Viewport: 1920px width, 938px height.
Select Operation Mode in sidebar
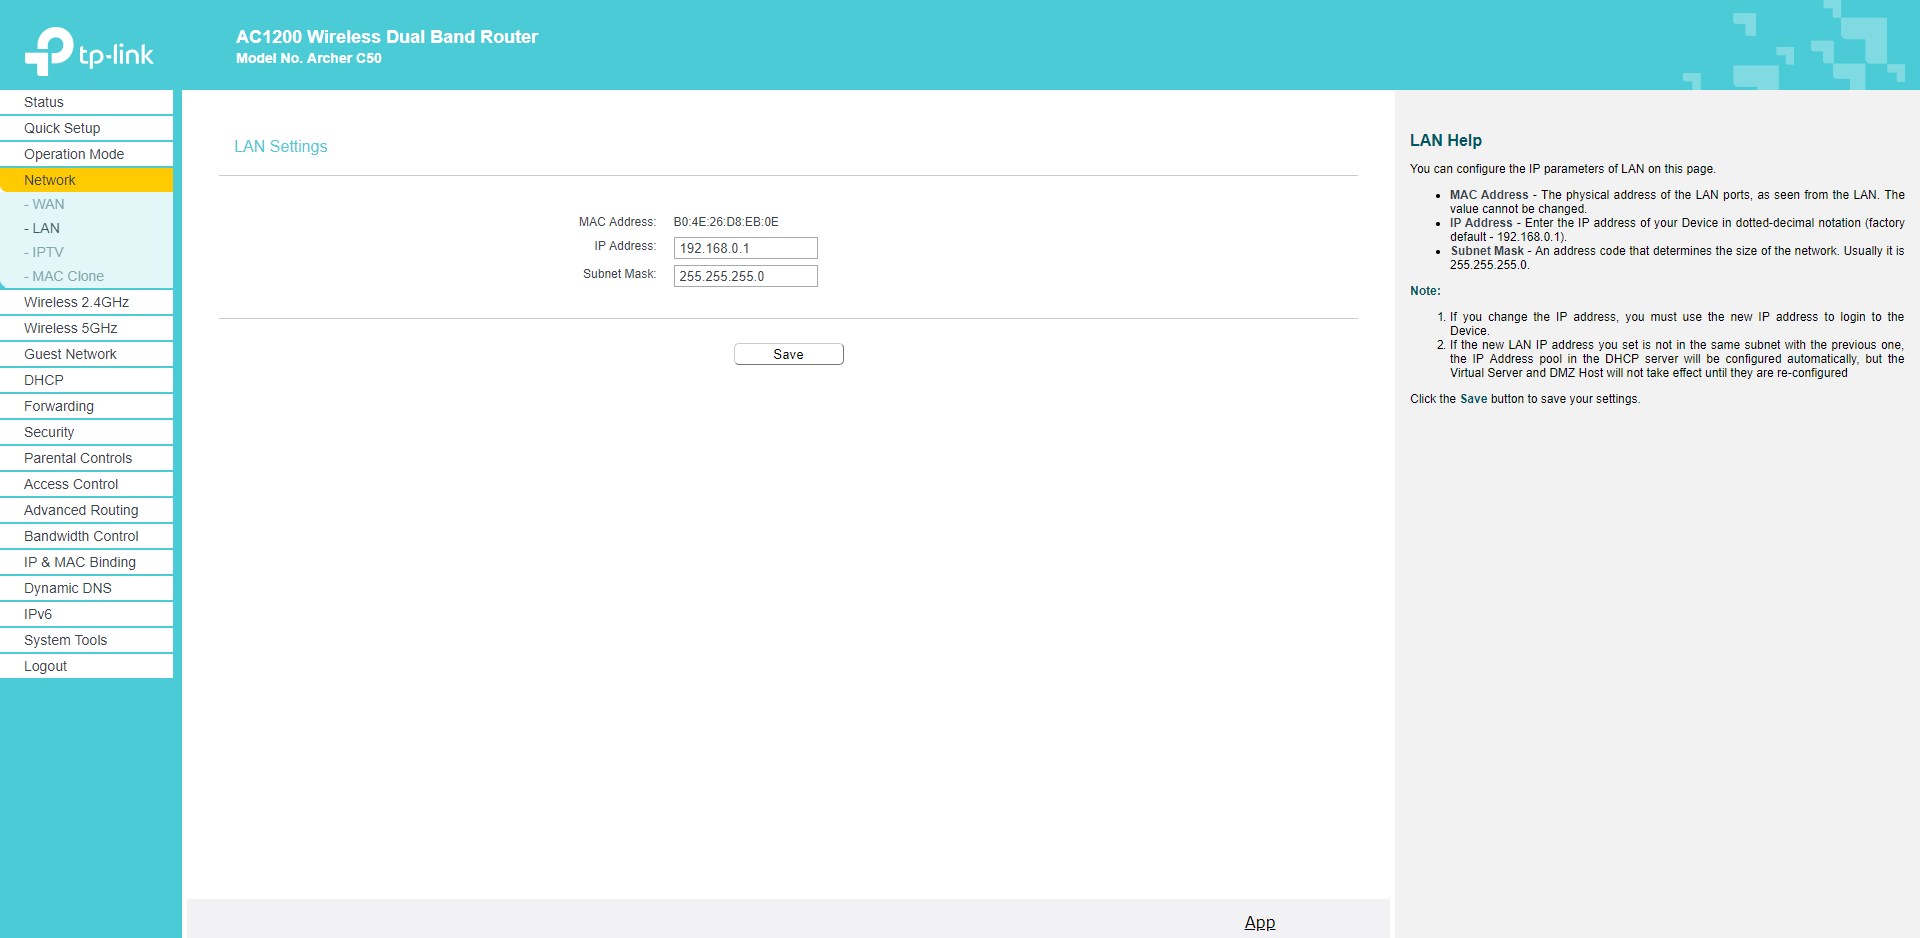pyautogui.click(x=74, y=154)
